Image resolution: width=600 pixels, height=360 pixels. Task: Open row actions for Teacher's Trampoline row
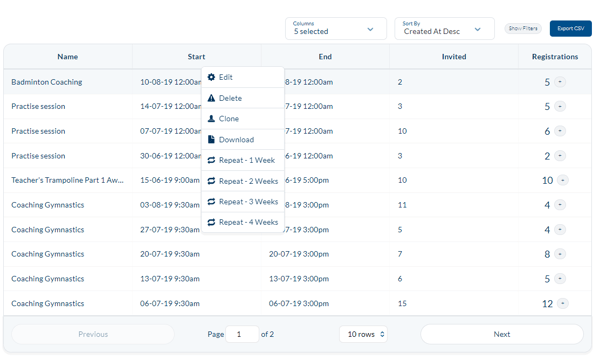[x=562, y=180]
